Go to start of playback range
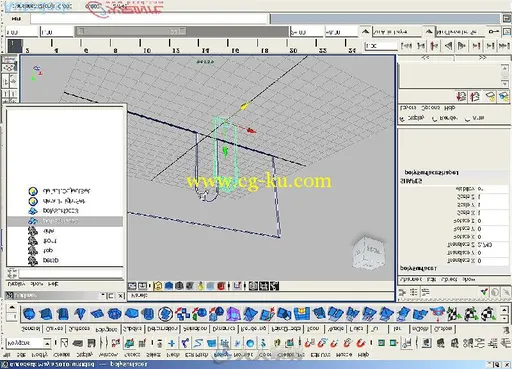Screen dimensions: 512x369 pyautogui.click(x=406, y=45)
